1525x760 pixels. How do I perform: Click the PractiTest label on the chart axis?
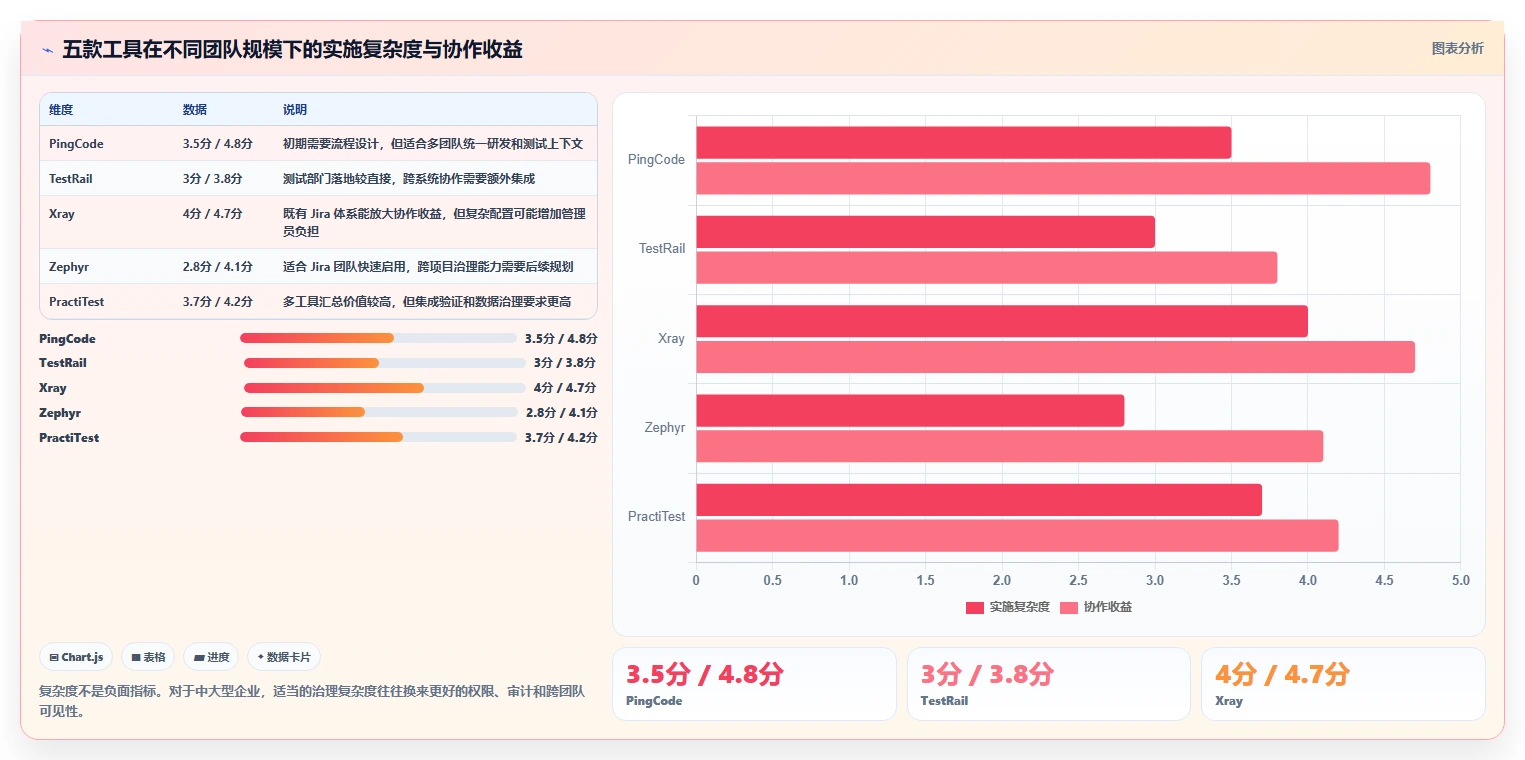tap(657, 517)
